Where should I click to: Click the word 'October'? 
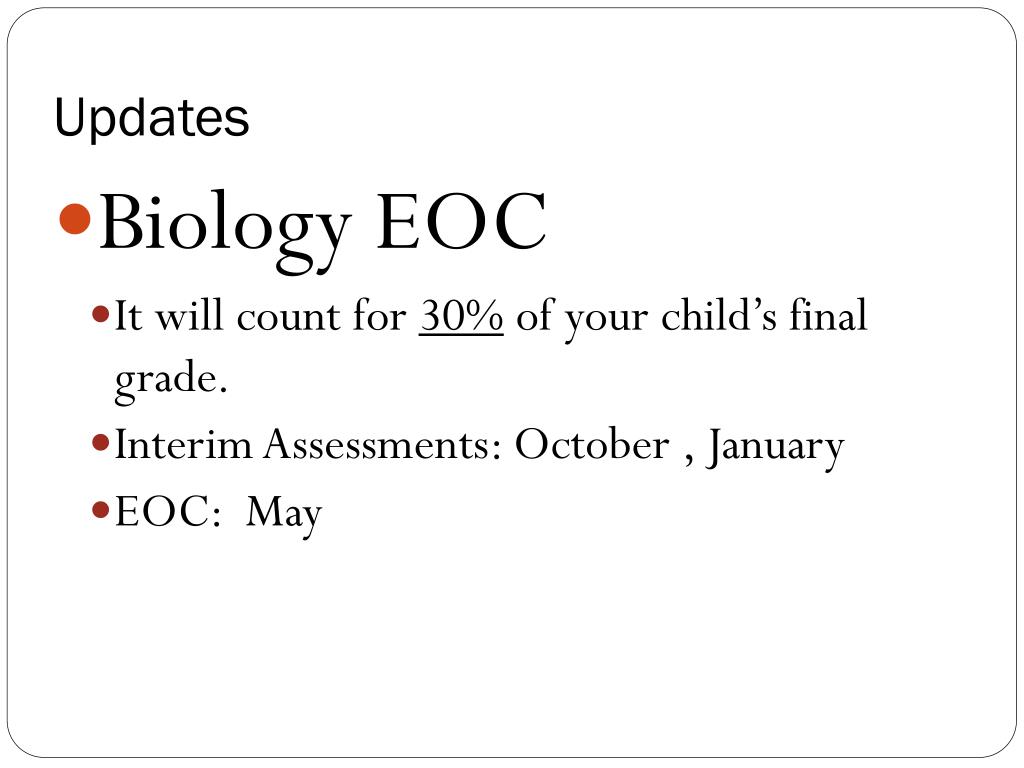[x=591, y=445]
